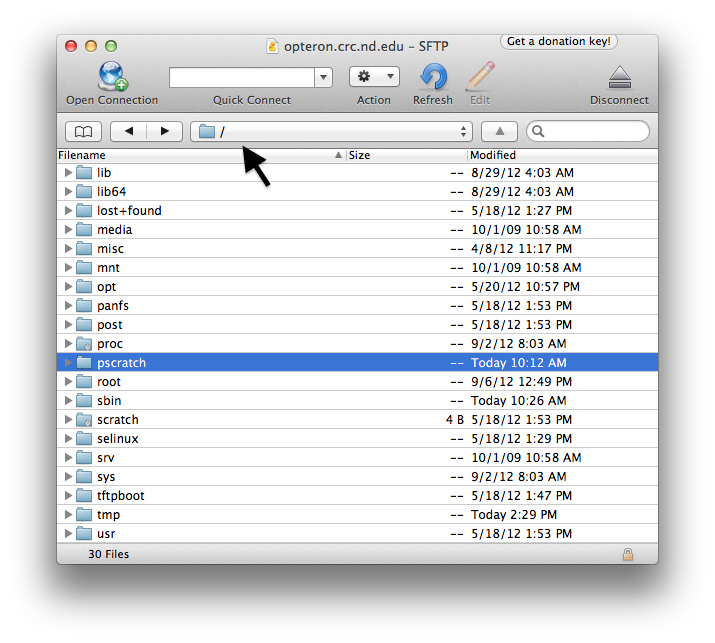This screenshot has width=715, height=643.
Task: Navigate back with the left arrow
Action: click(x=128, y=132)
